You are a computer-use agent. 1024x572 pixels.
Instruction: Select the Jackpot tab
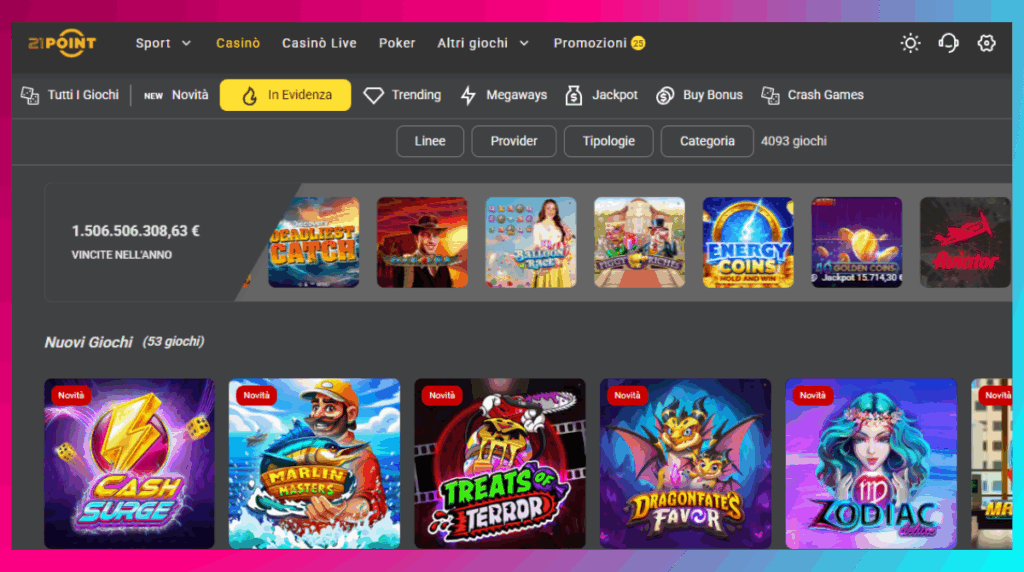click(601, 95)
